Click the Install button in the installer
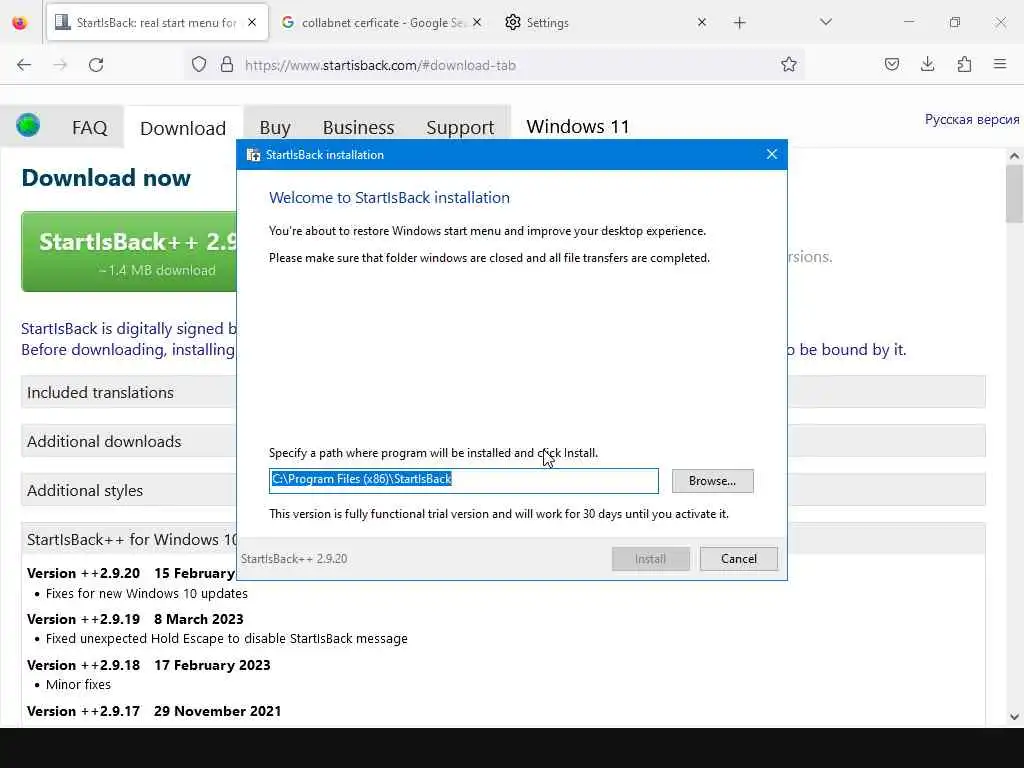1024x768 pixels. click(x=650, y=559)
